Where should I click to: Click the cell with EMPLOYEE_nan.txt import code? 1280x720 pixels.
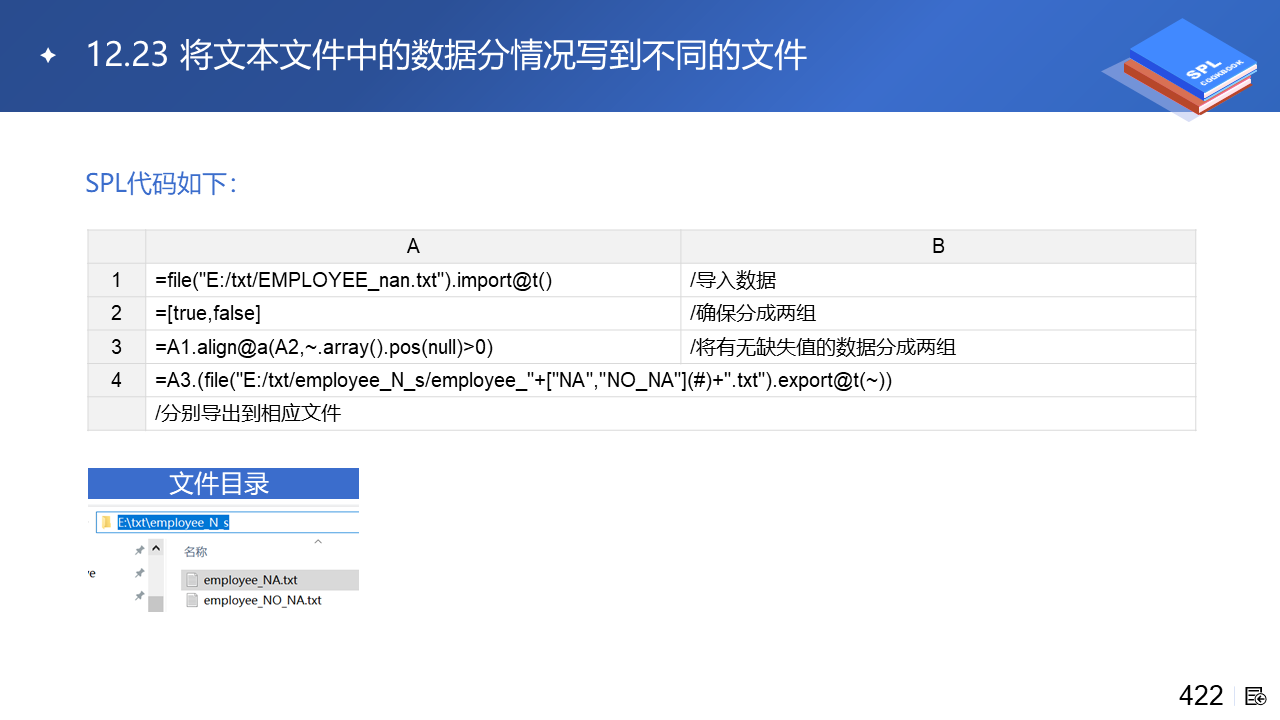click(413, 281)
